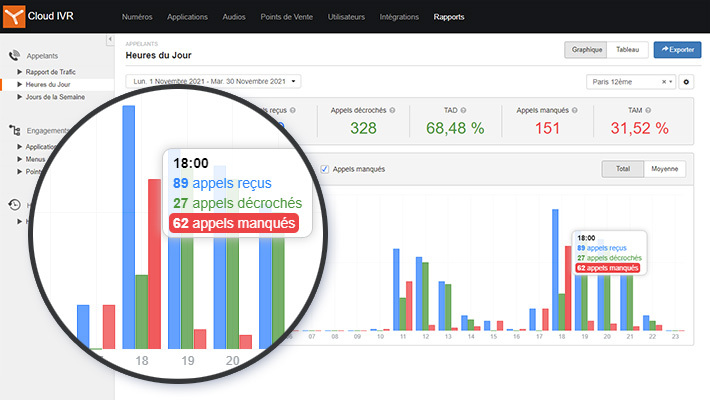The height and width of the screenshot is (400, 710).
Task: Click the Engagements tree icon in sidebar
Action: 15,130
